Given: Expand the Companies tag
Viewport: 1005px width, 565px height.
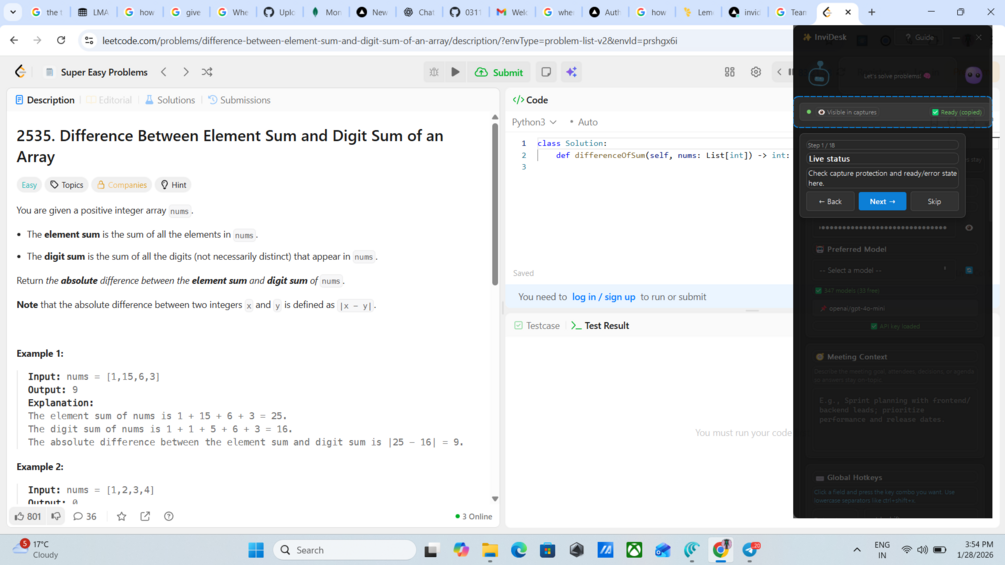Looking at the screenshot, I should pyautogui.click(x=121, y=184).
